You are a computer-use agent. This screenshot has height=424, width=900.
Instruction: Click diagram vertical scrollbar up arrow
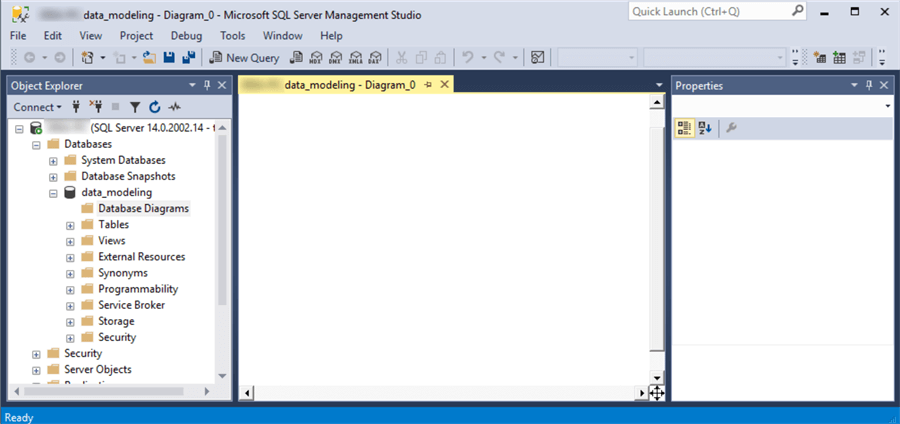pos(657,102)
